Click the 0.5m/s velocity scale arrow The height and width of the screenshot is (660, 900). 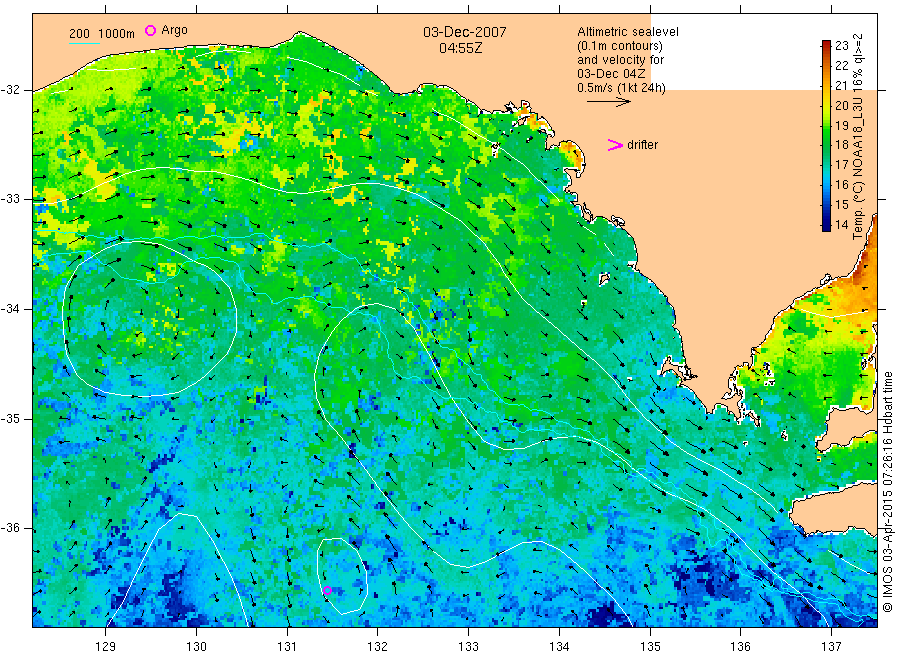[608, 102]
